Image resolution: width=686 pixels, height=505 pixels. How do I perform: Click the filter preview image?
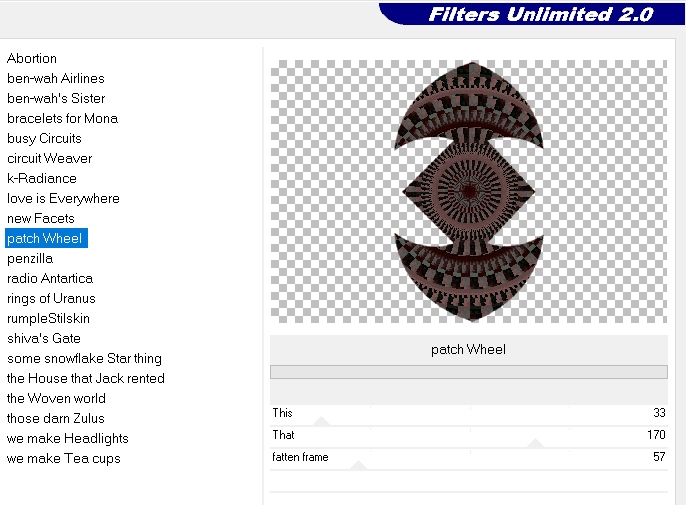[x=468, y=191]
